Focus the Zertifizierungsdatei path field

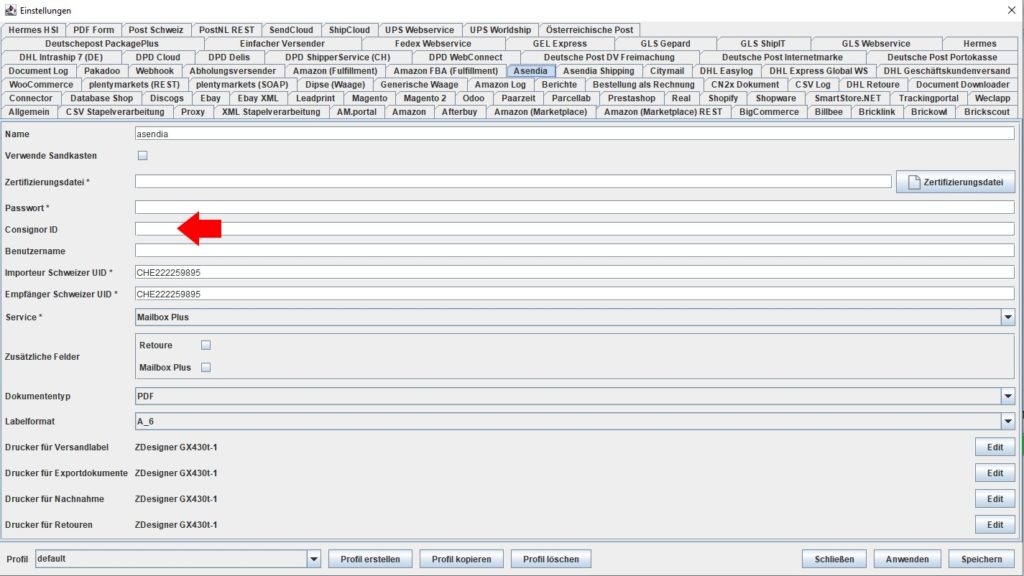[x=513, y=182]
